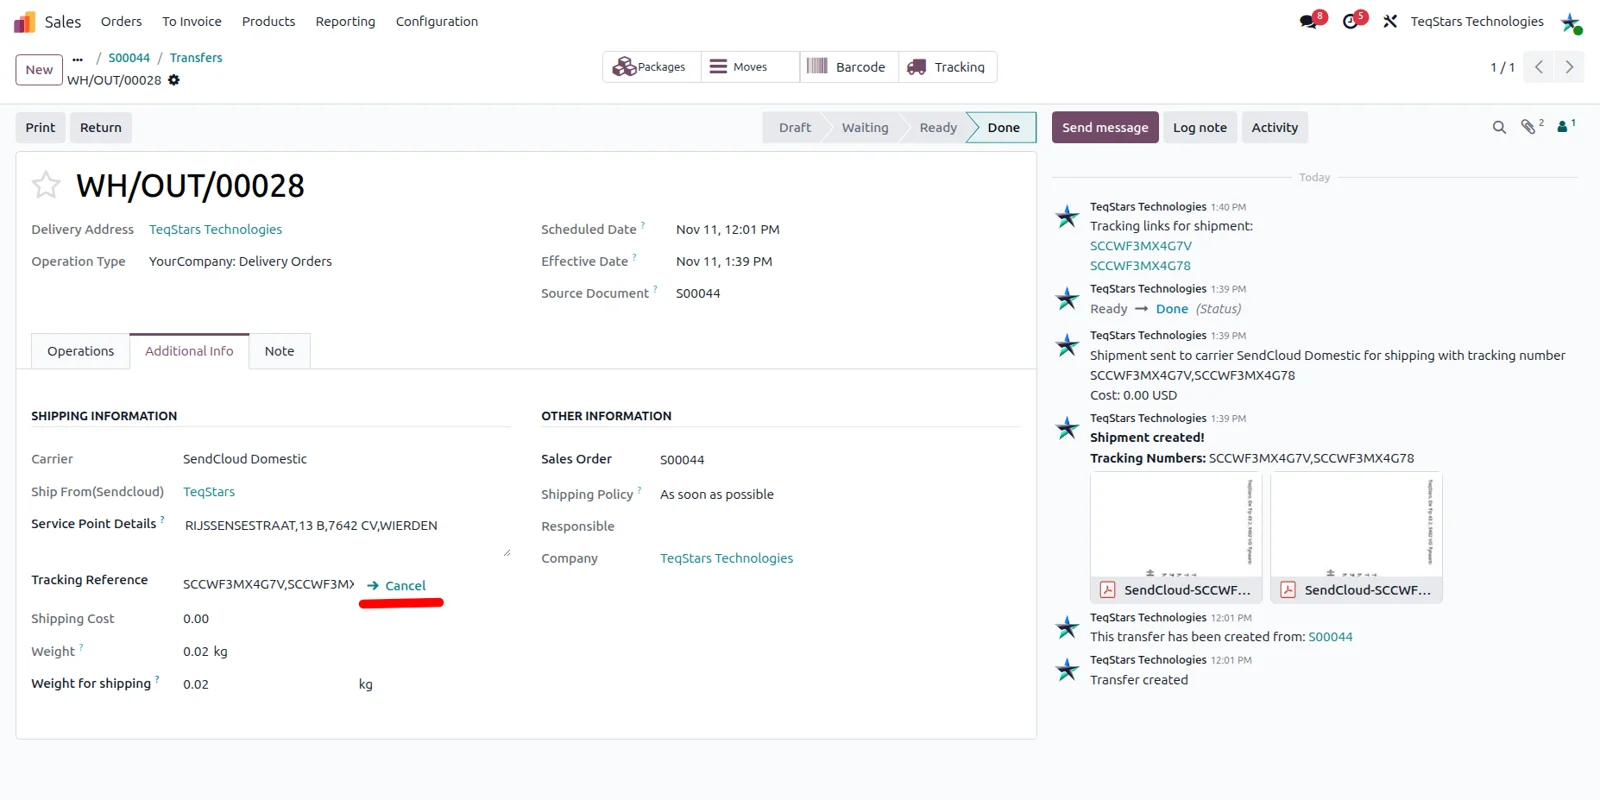1600x800 pixels.
Task: Select the Ready status stage
Action: 938,128
